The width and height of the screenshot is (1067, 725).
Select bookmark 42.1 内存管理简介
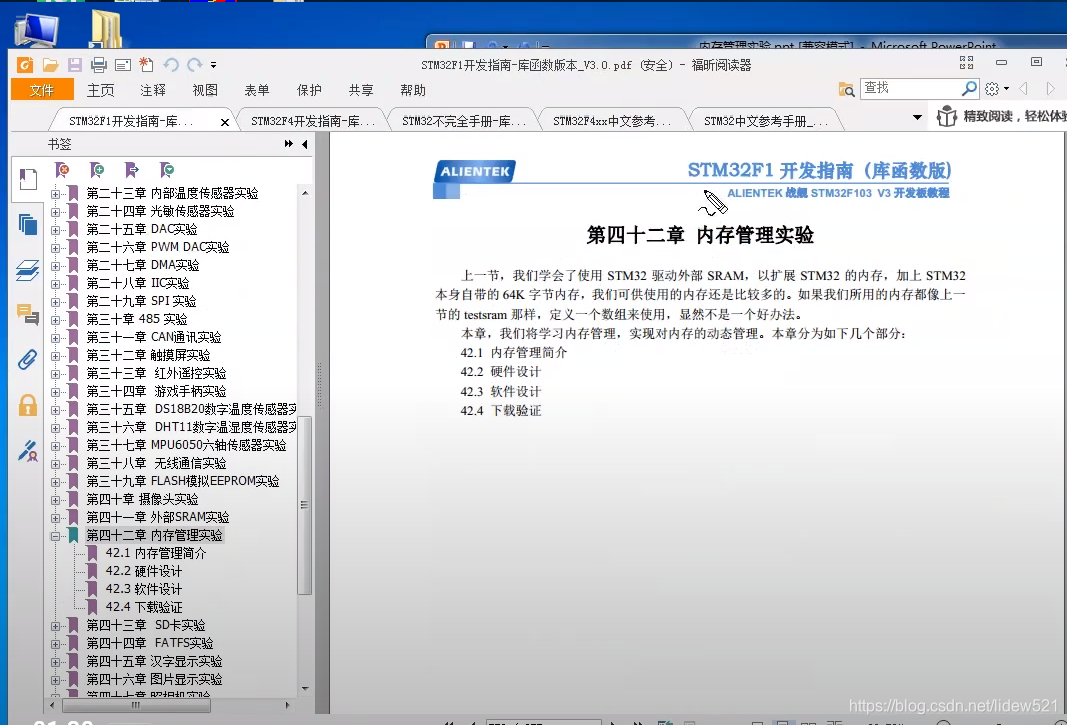(x=156, y=553)
